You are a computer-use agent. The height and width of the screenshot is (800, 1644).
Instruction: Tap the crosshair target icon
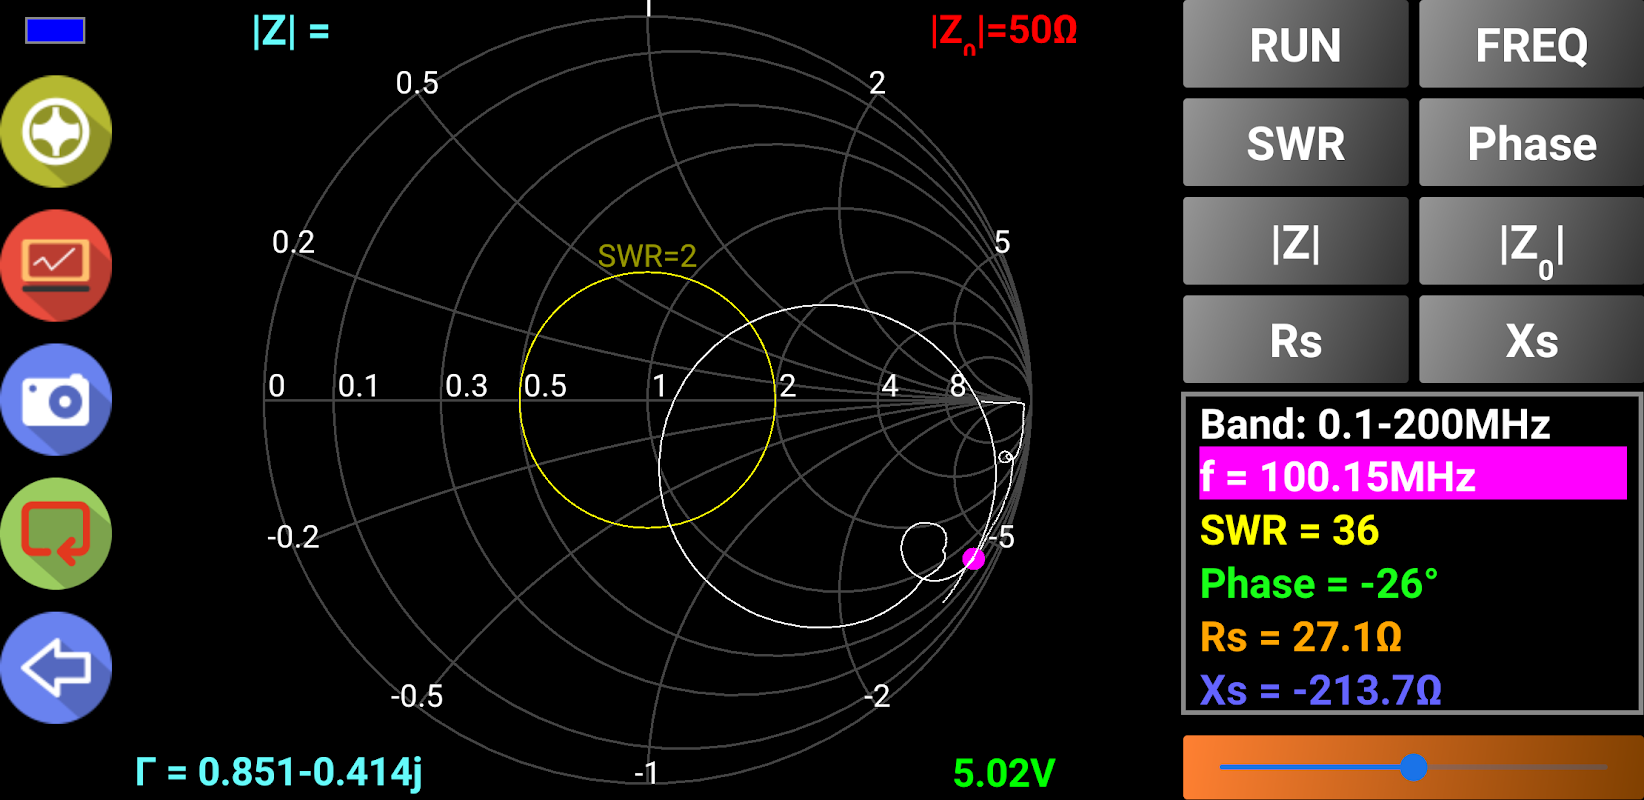point(56,132)
